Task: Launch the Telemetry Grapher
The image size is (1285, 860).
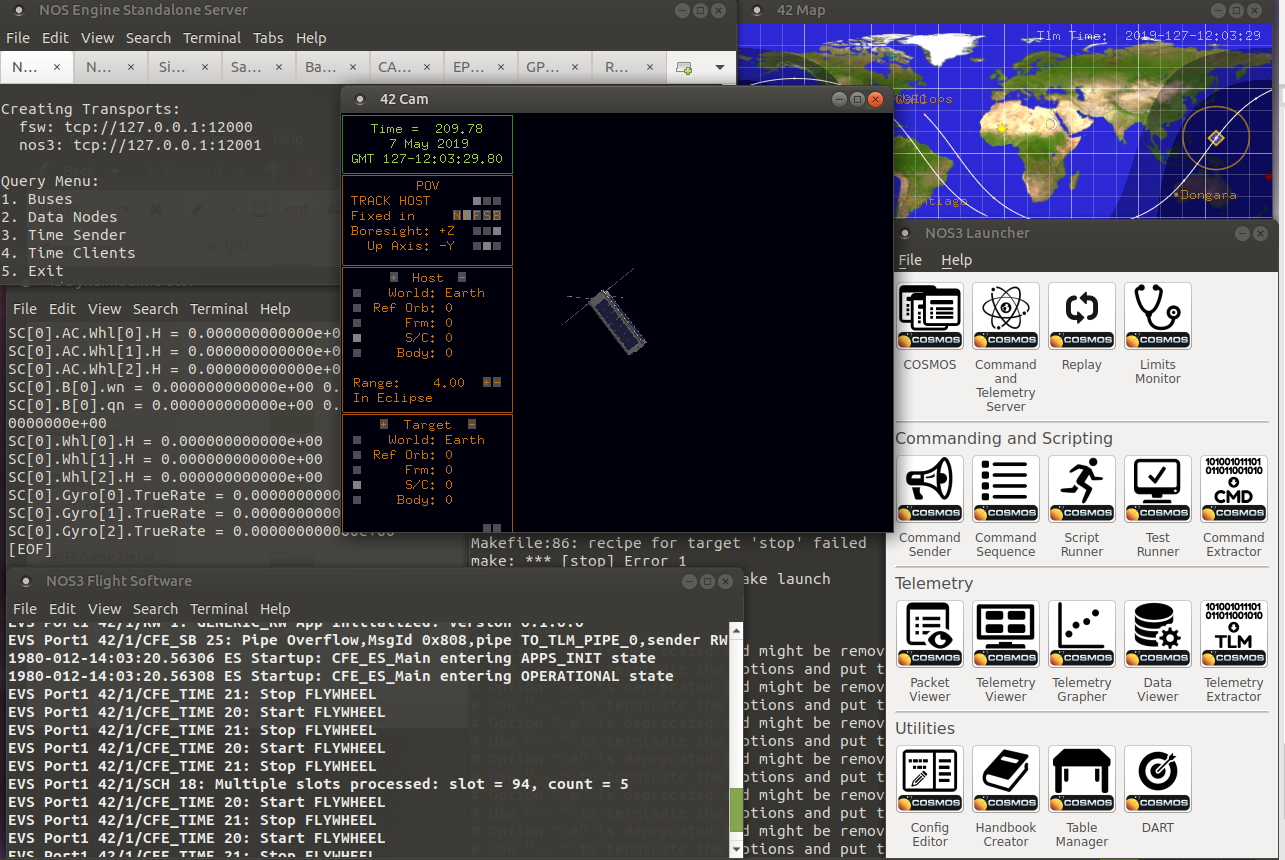Action: [1082, 634]
